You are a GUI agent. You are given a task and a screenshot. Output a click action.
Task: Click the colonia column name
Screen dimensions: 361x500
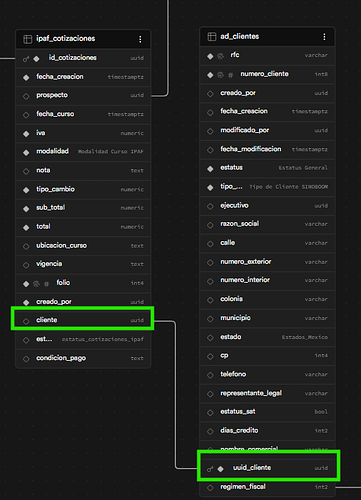click(x=231, y=299)
